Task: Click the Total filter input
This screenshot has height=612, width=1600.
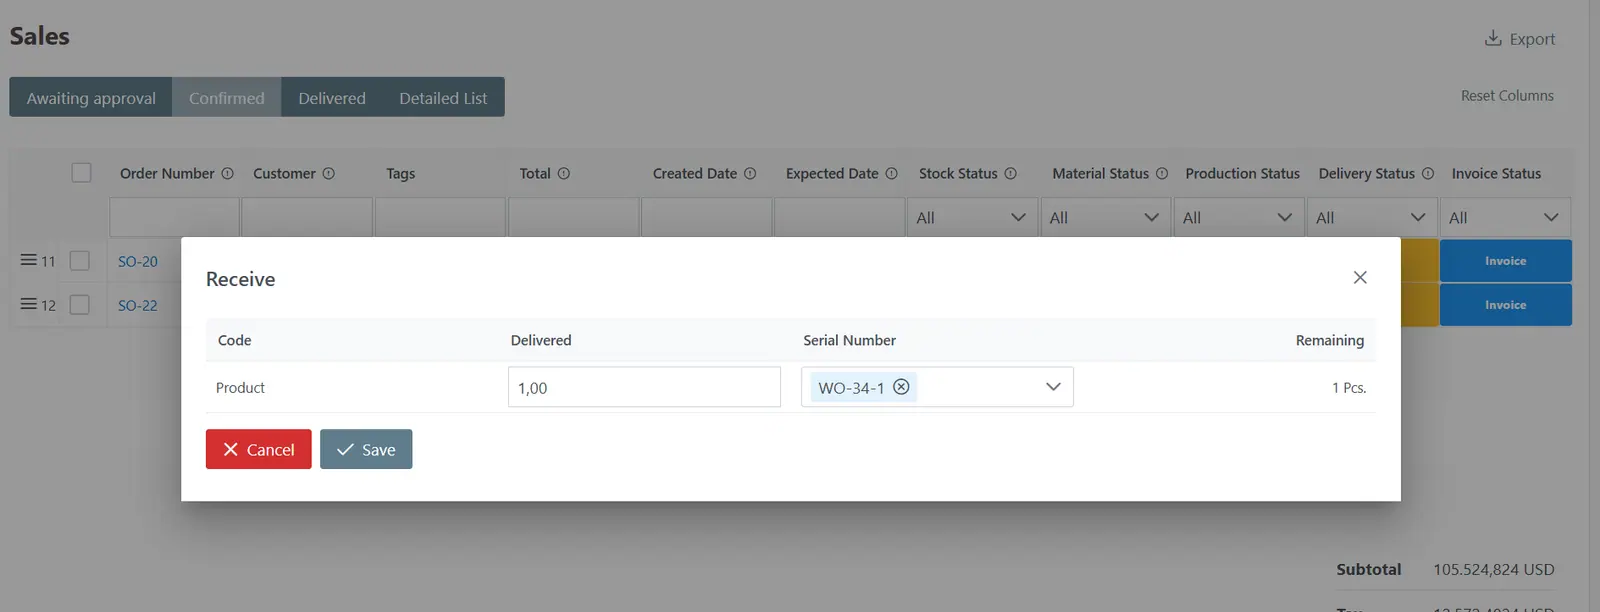Action: pos(574,217)
